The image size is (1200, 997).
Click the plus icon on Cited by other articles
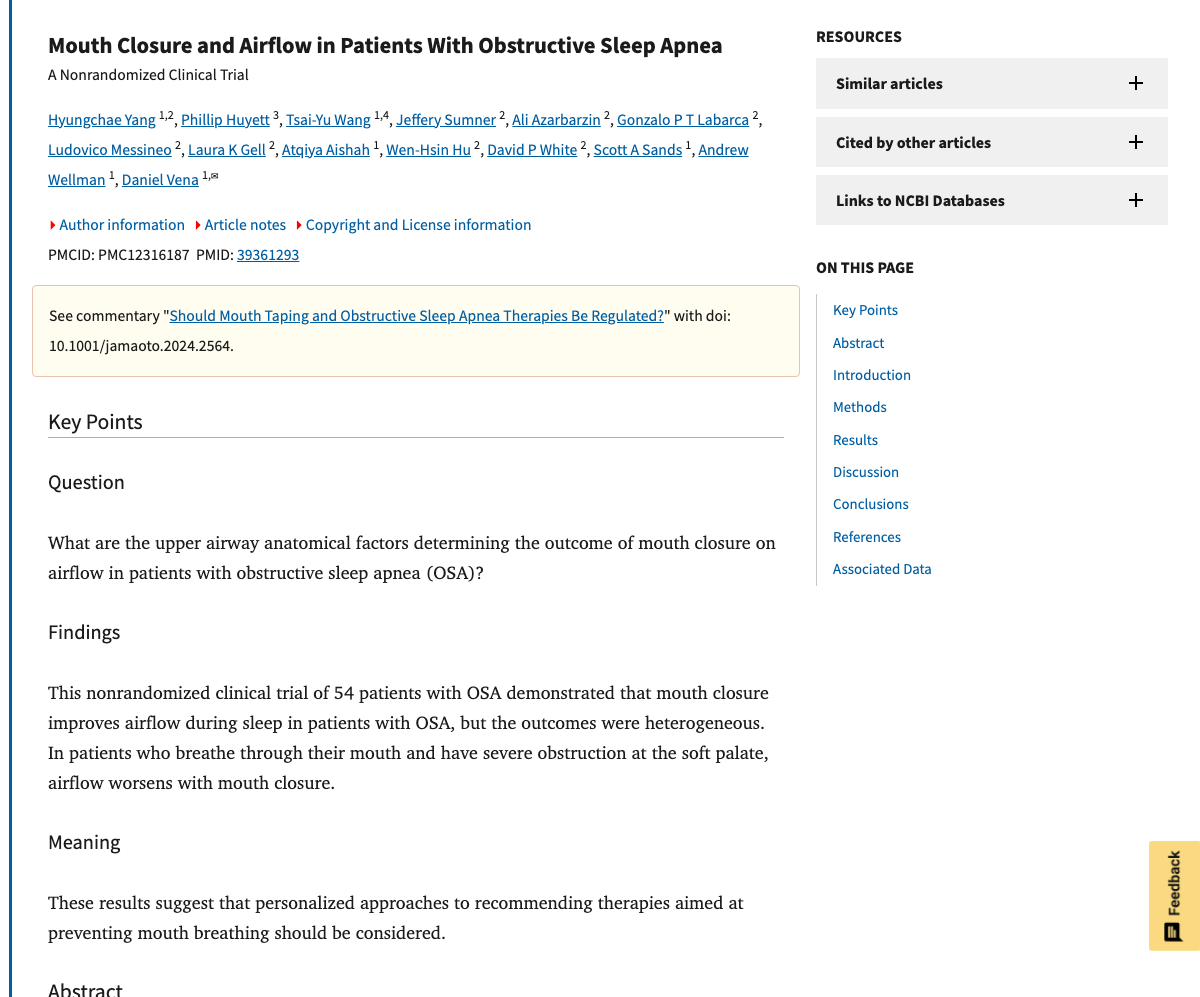point(1135,142)
